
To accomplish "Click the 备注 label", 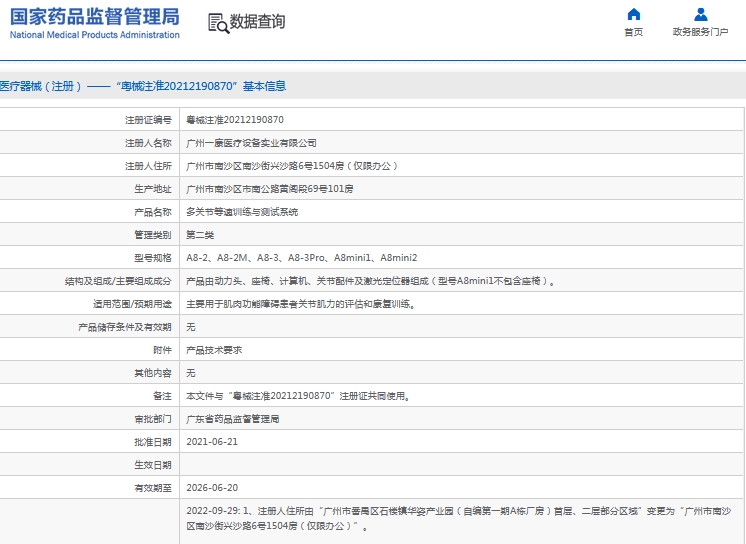I will [162, 396].
